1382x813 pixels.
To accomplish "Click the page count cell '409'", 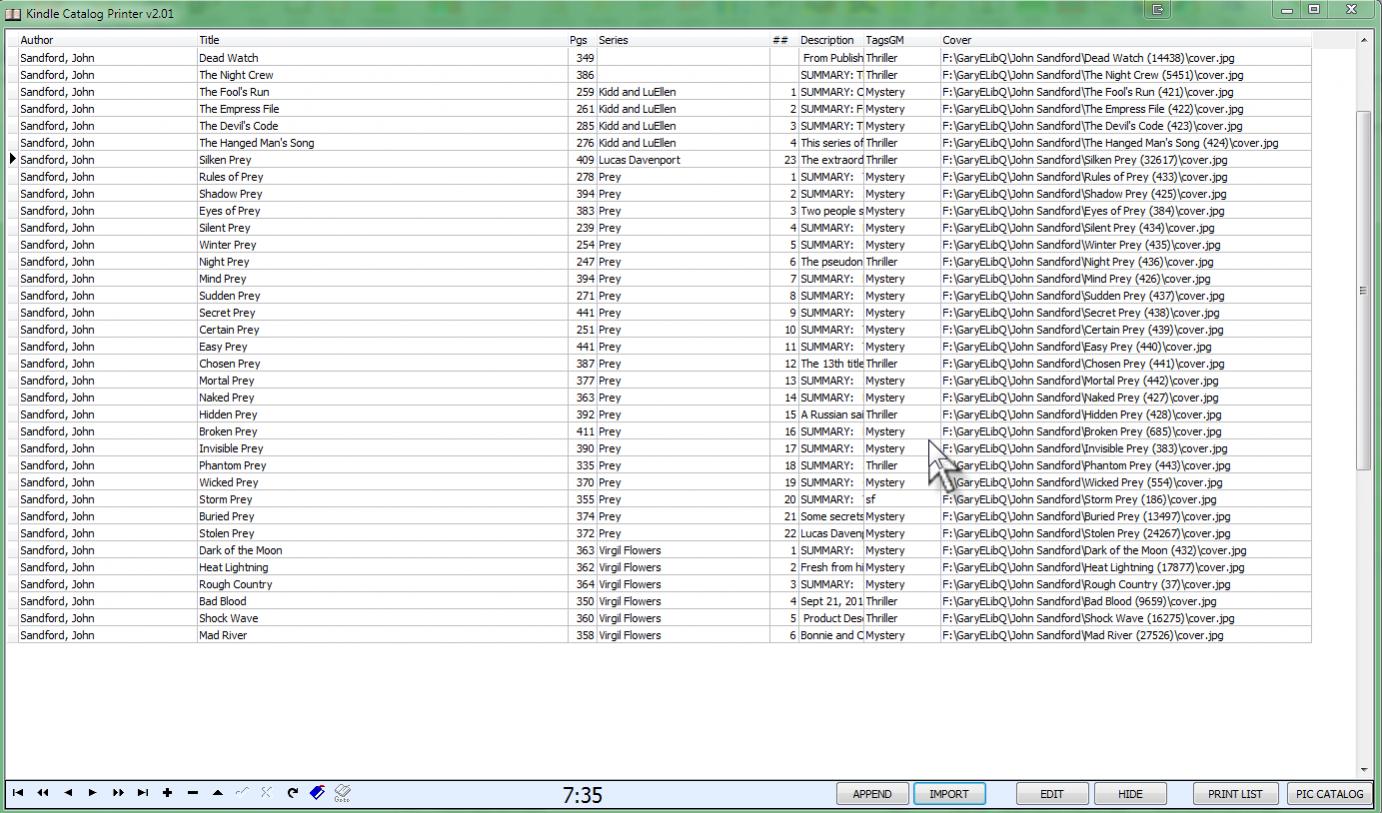I will pos(582,160).
